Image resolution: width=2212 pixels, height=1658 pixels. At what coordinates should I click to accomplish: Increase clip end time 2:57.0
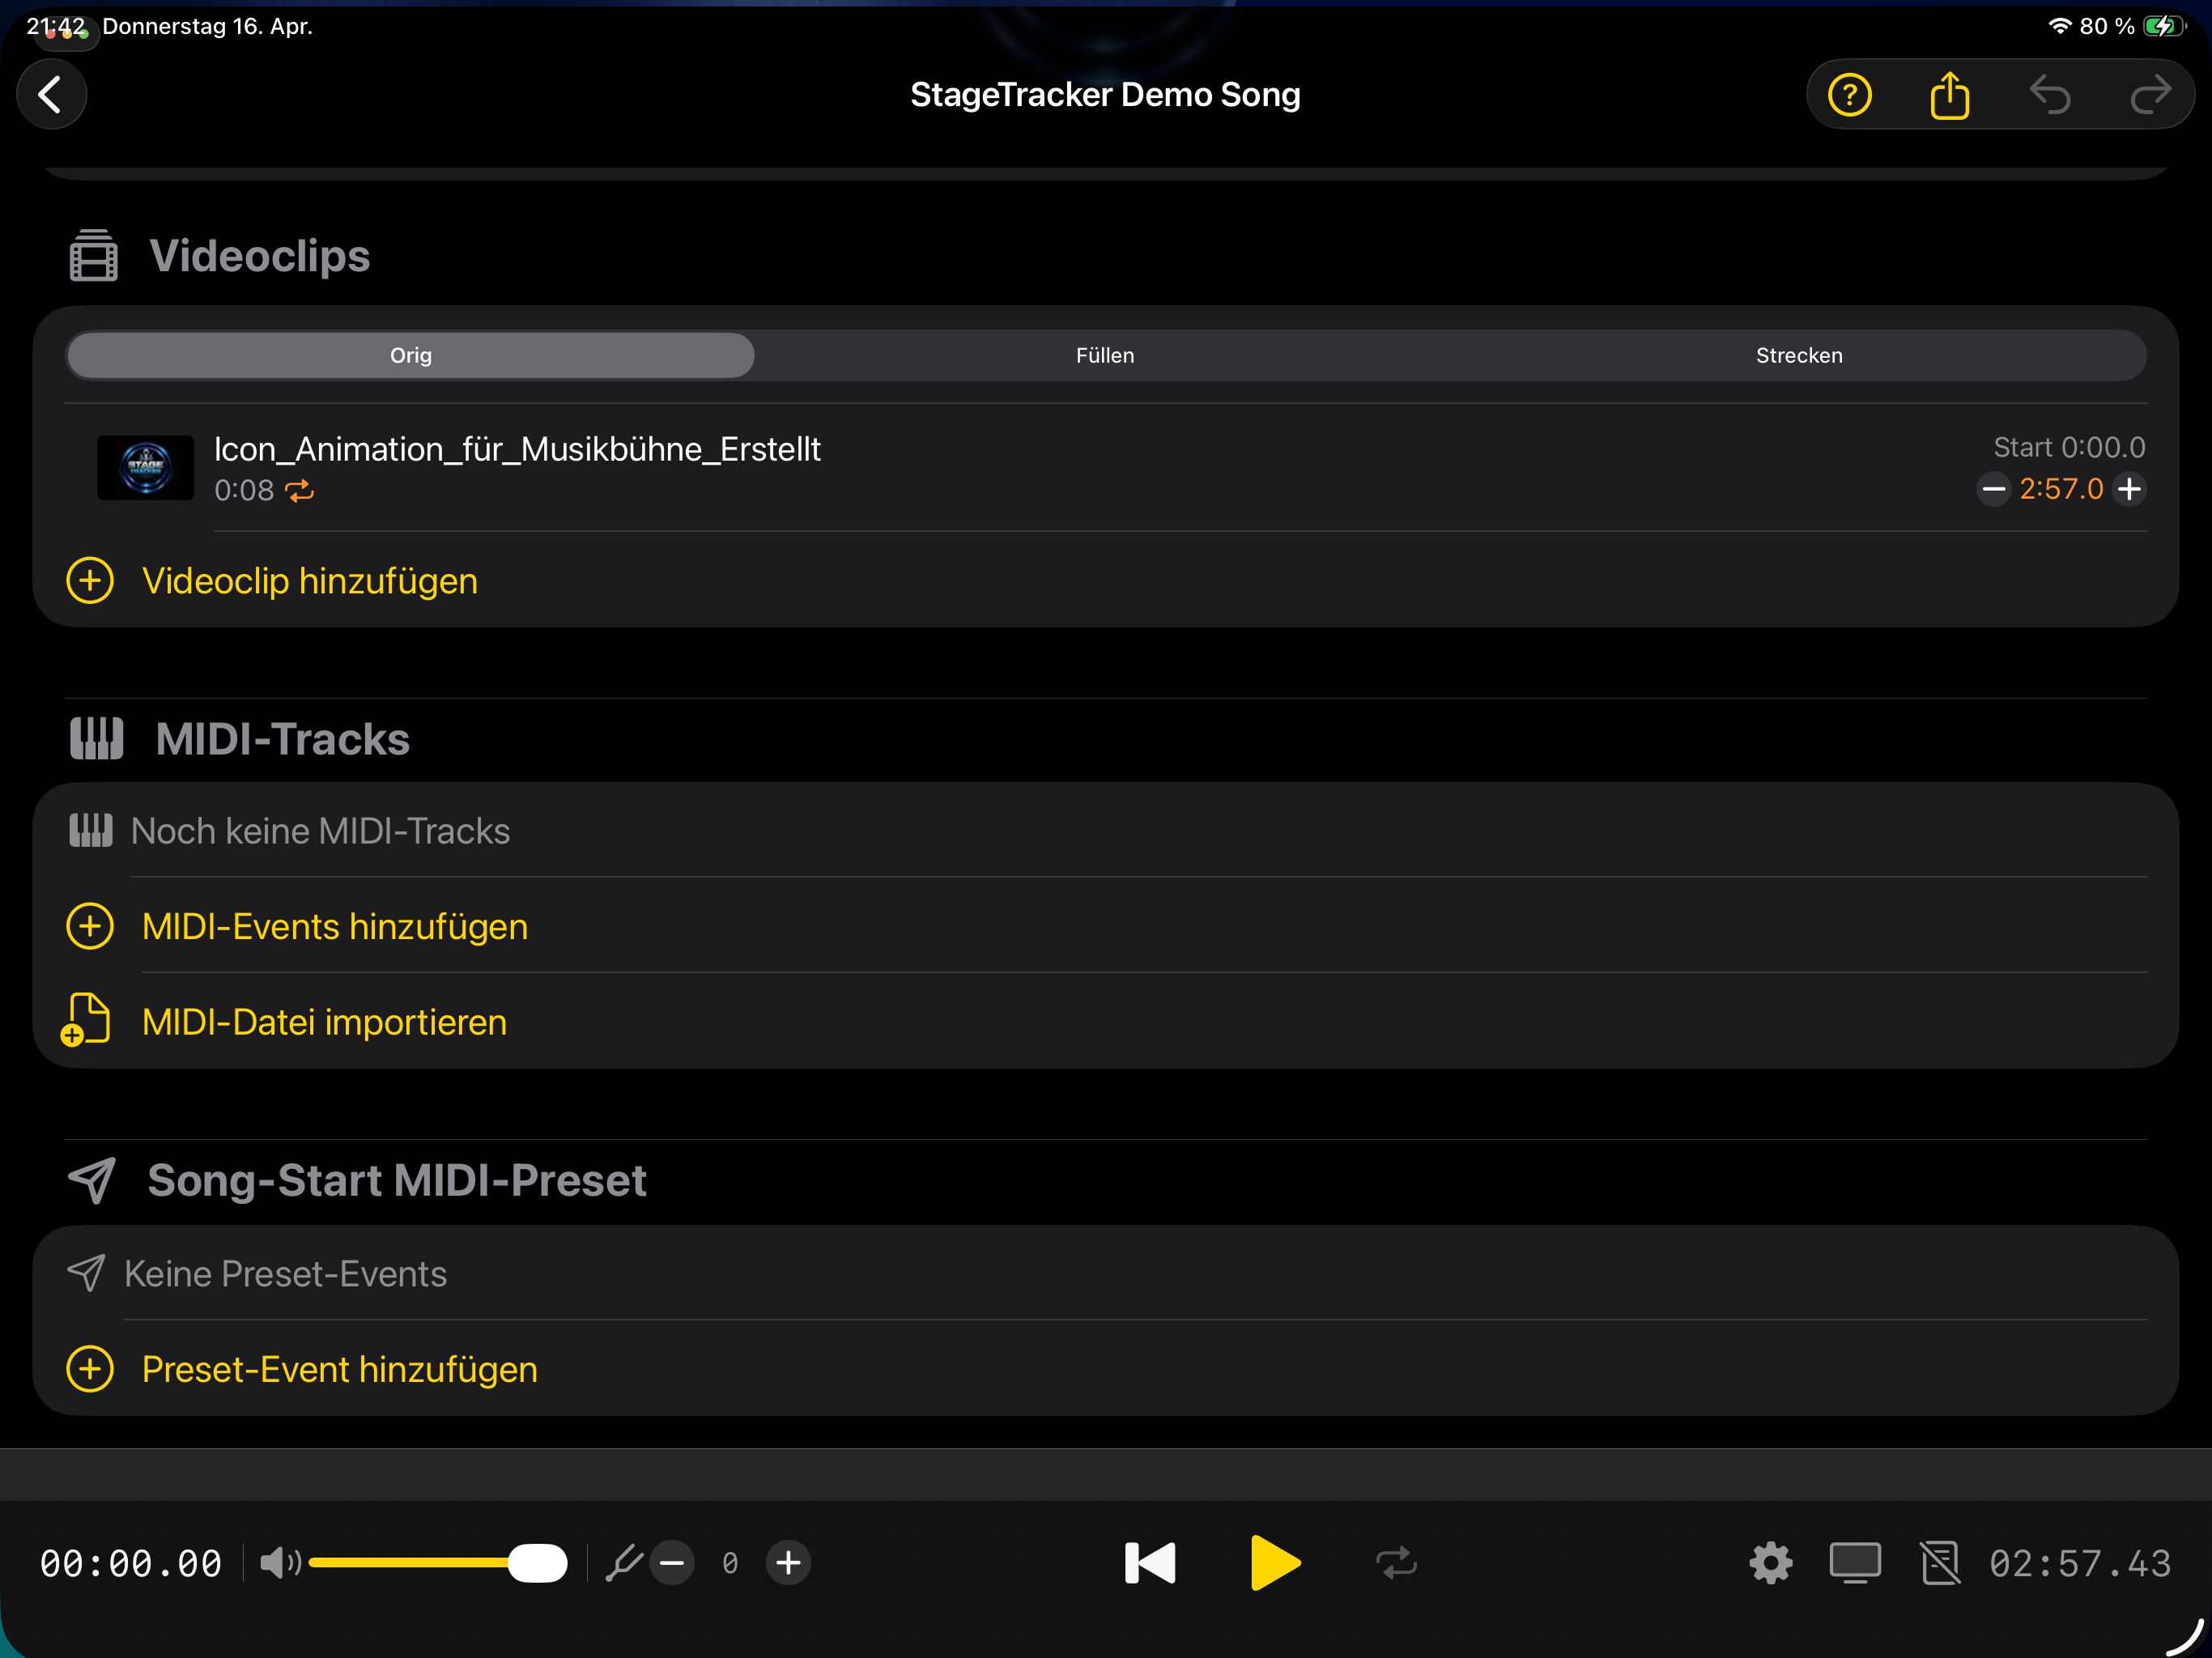click(x=2130, y=489)
